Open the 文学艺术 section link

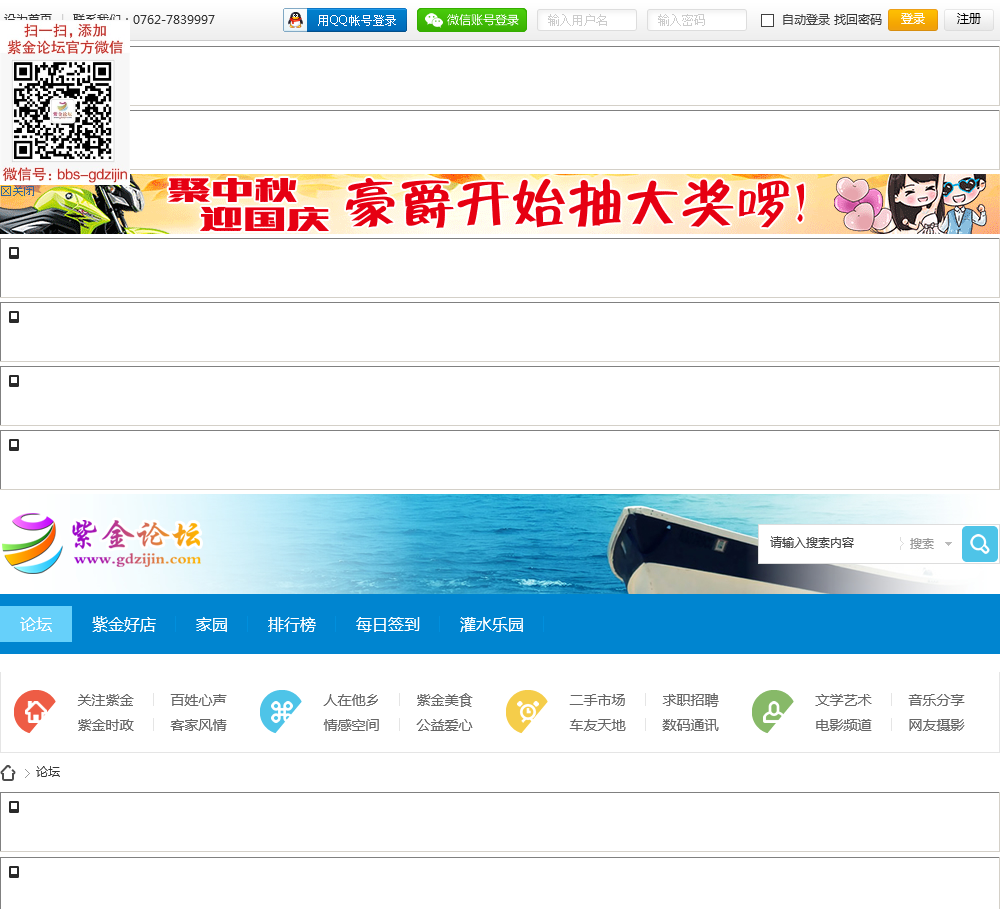tap(844, 700)
